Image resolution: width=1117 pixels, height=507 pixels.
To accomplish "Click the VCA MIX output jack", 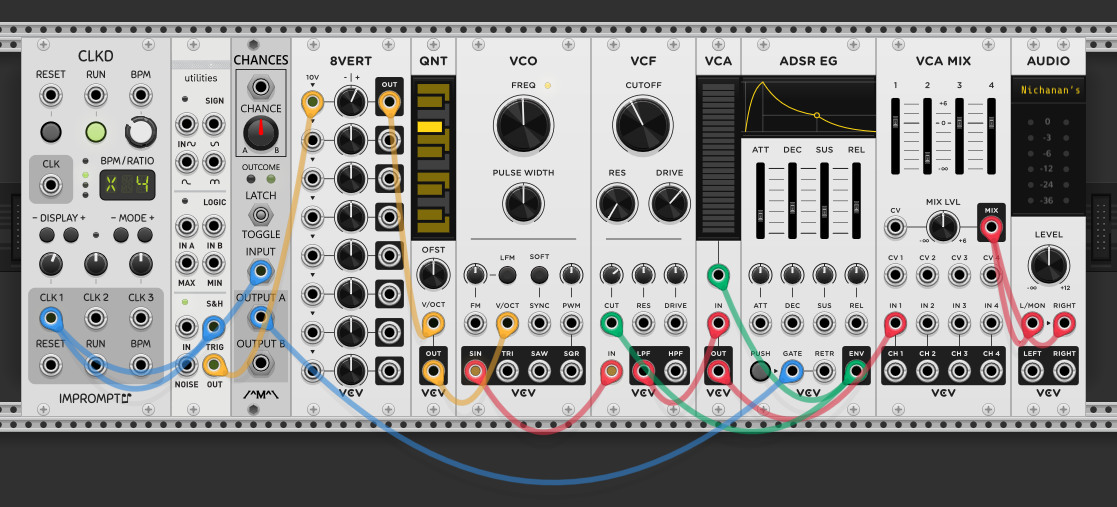I will click(991, 228).
